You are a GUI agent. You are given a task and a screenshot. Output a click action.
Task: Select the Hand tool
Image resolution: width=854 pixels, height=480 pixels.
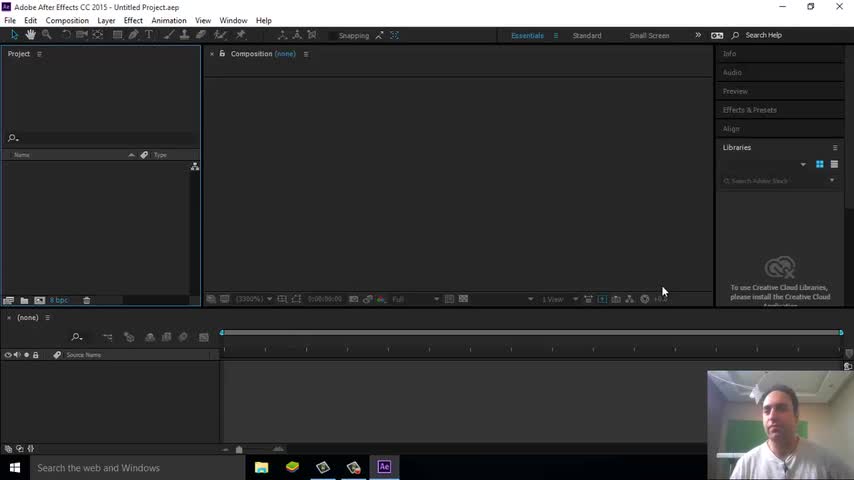[30, 35]
